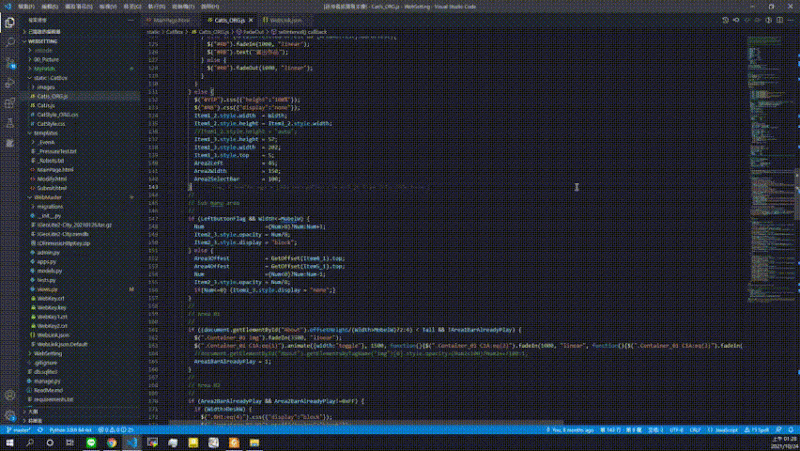Click the VS Code taskbar icon
Viewport: 800px width, 451px height.
click(x=132, y=442)
